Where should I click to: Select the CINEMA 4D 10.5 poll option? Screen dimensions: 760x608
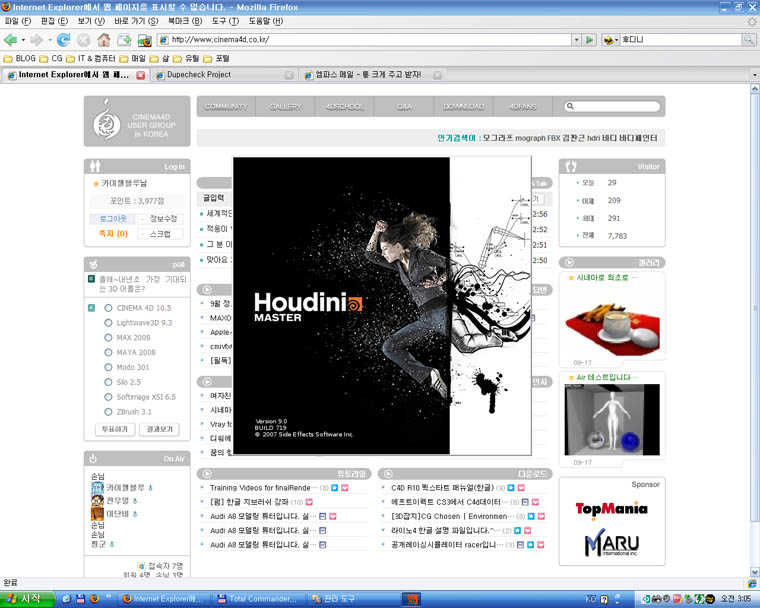pyautogui.click(x=108, y=308)
